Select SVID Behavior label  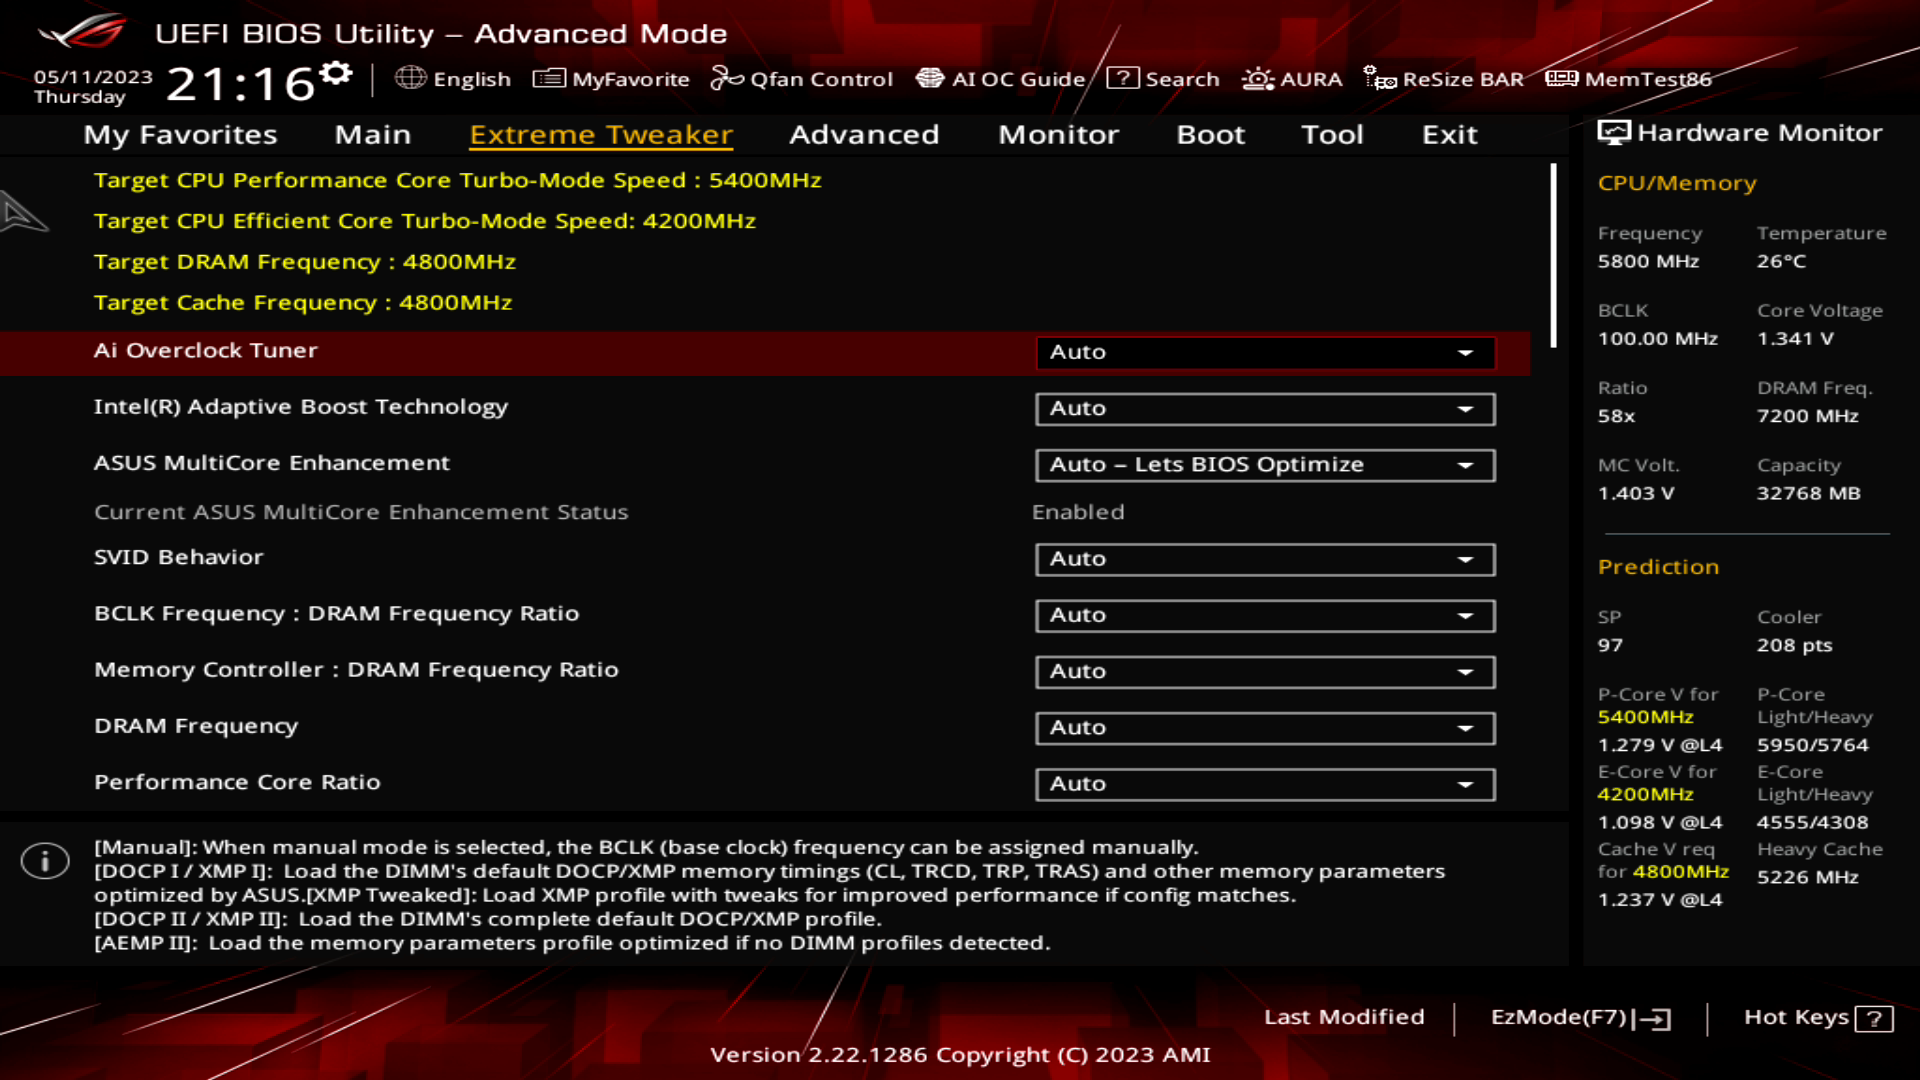point(178,557)
